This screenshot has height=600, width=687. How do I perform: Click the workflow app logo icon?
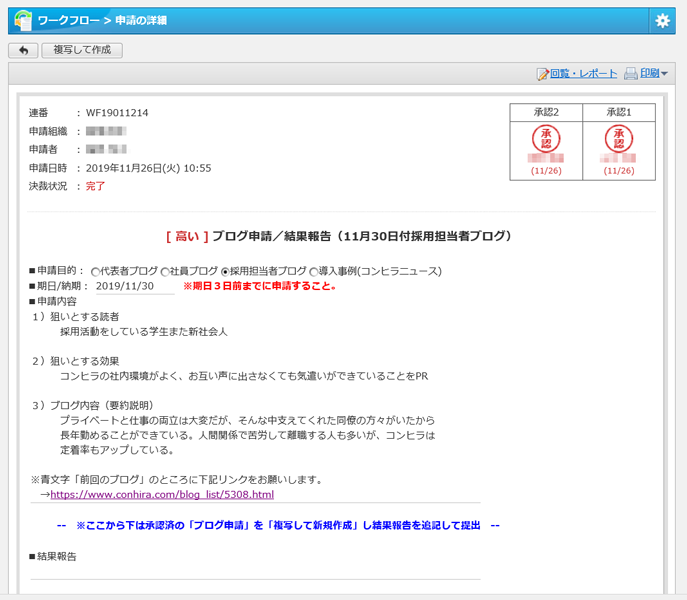pos(23,20)
